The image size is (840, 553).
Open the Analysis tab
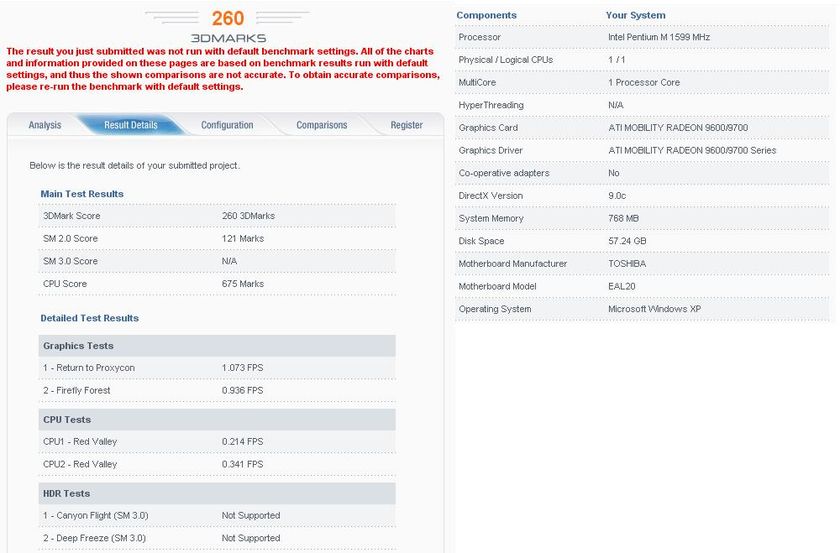45,125
